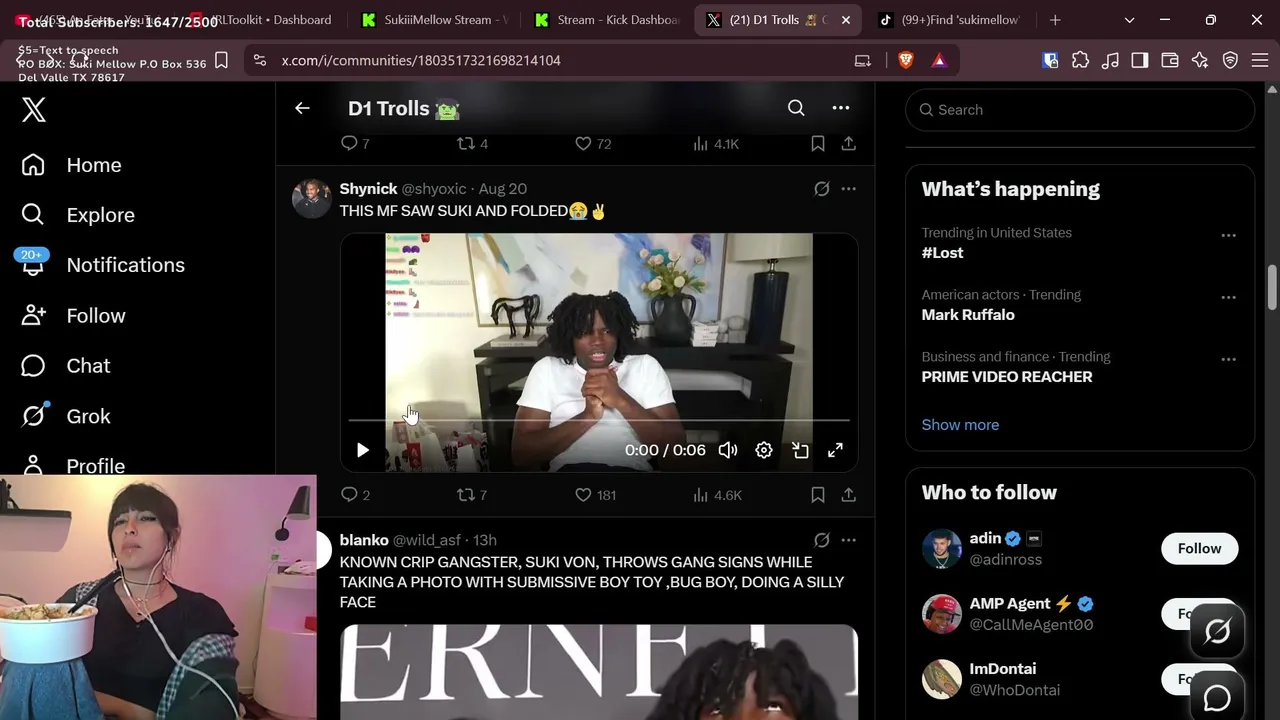This screenshot has width=1280, height=720.
Task: Toggle the browser sidebar panel
Action: (1140, 61)
